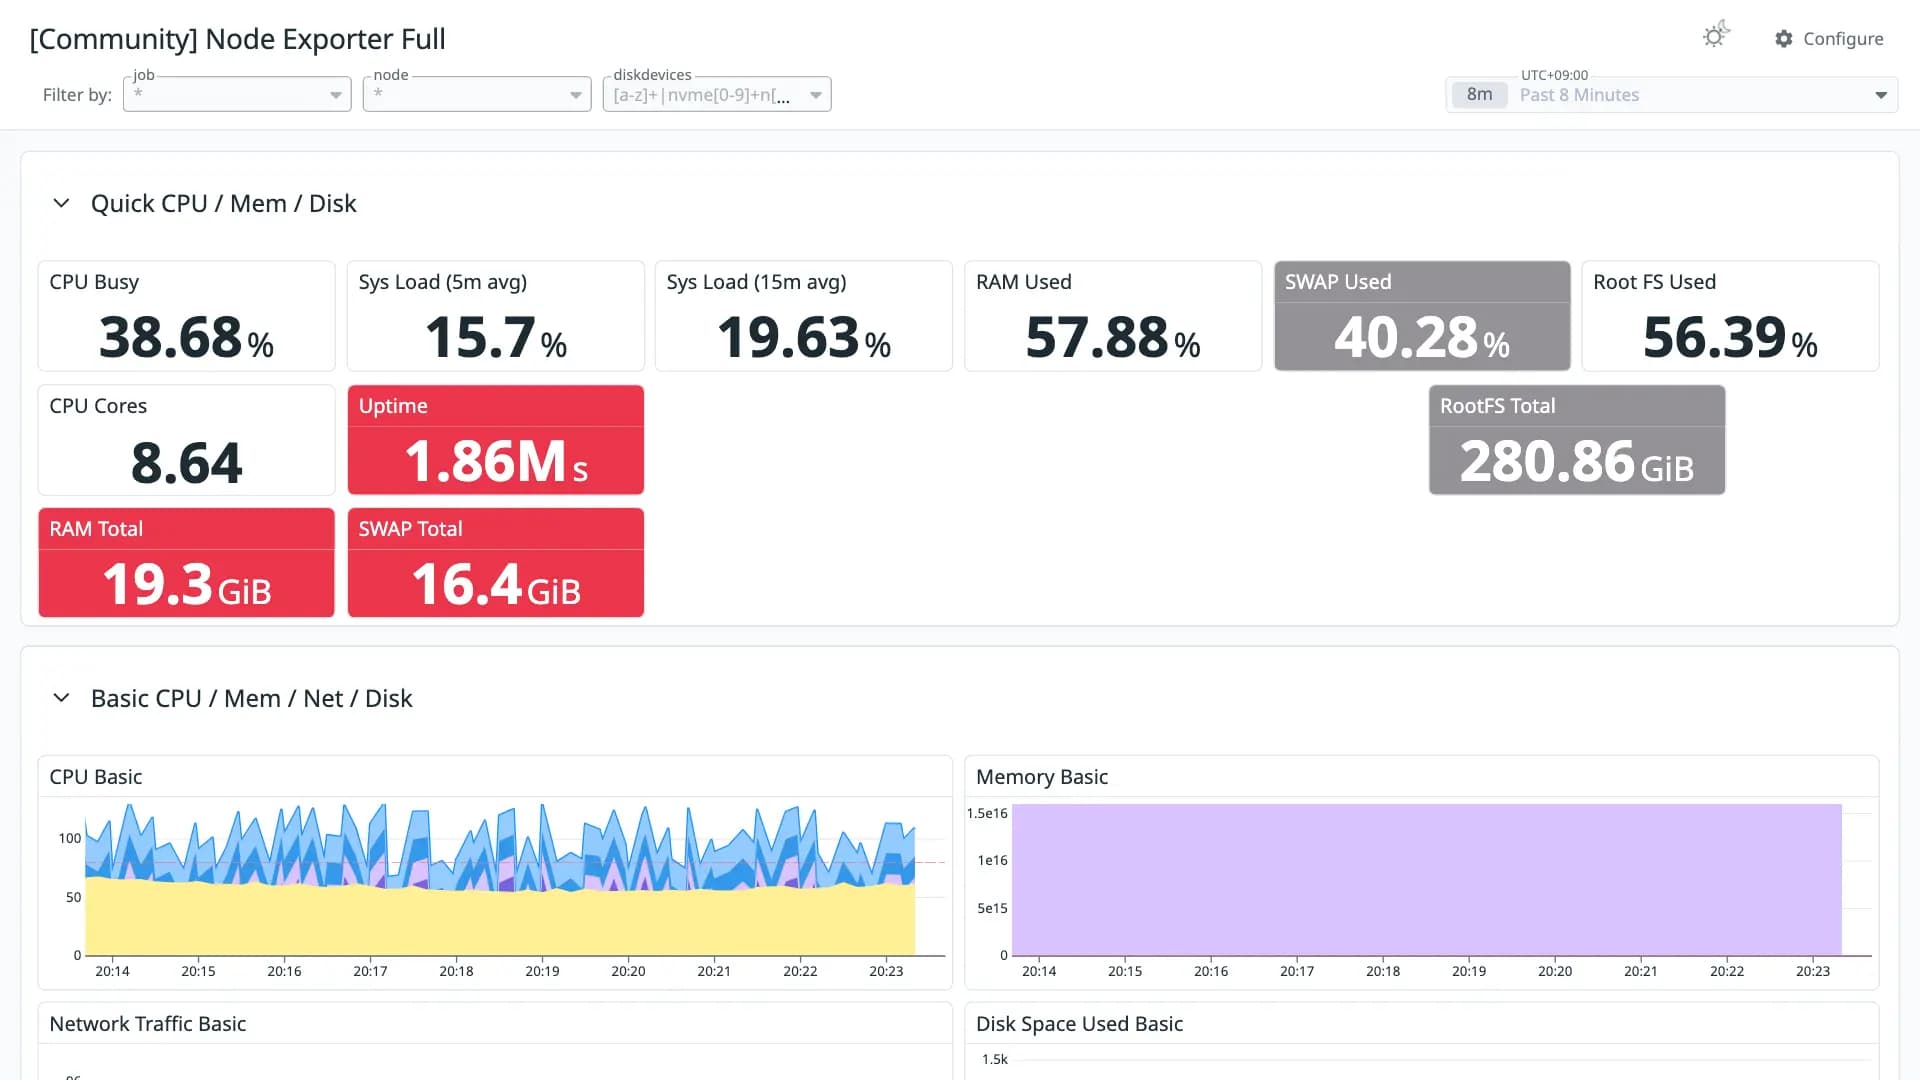Select the SWAP Used widget
1920x1080 pixels.
pyautogui.click(x=1422, y=316)
